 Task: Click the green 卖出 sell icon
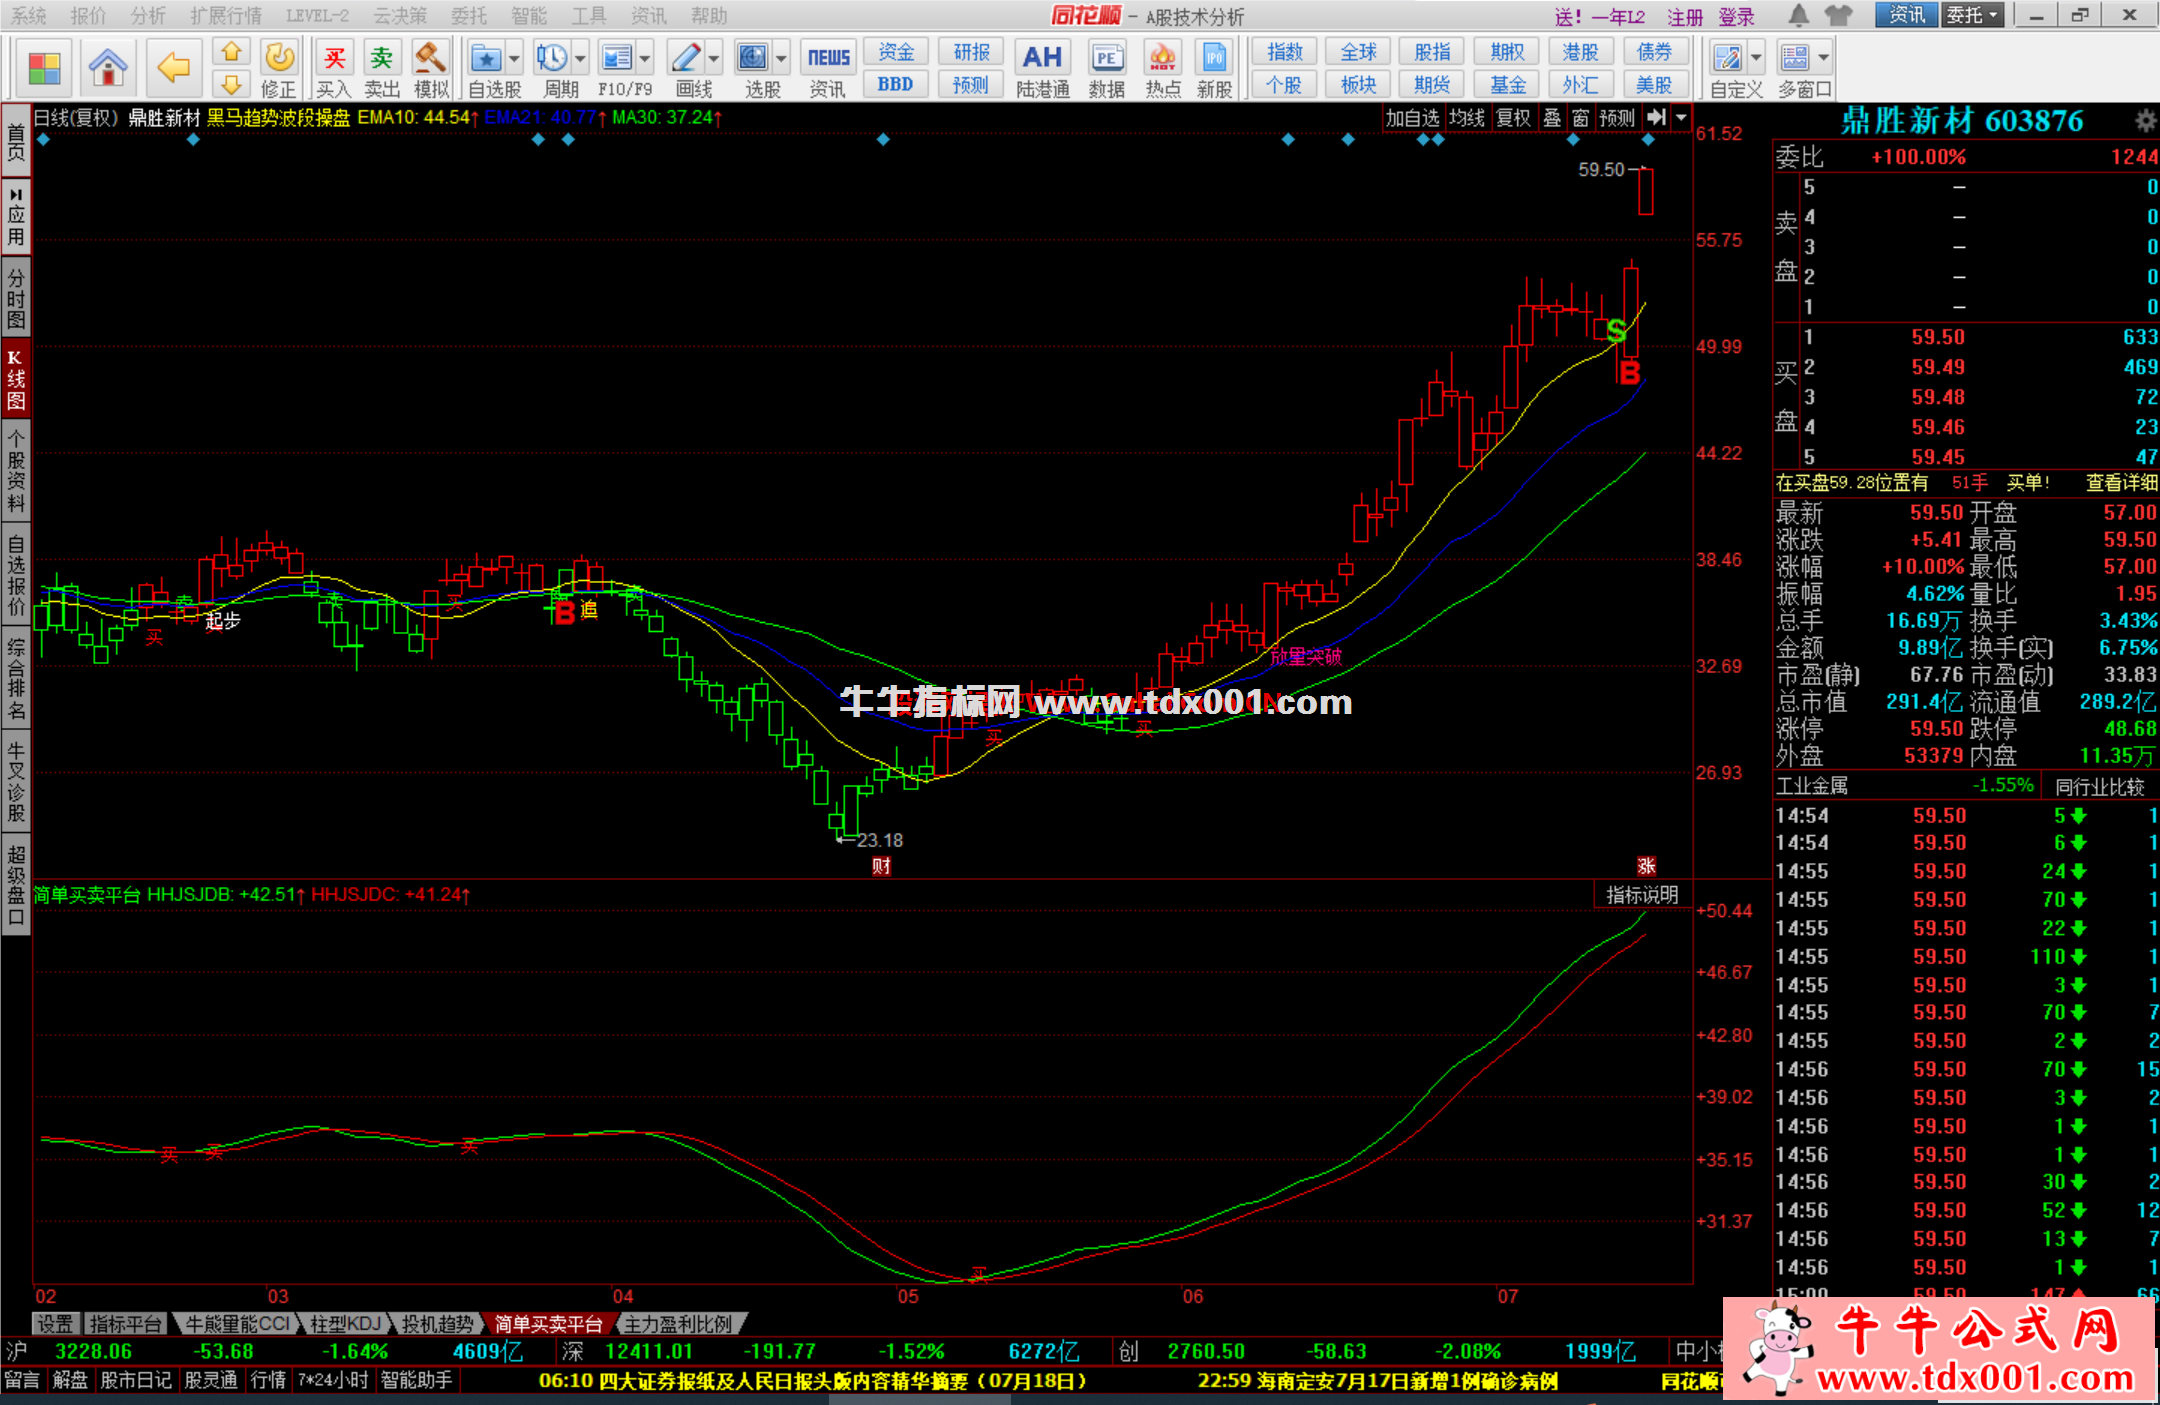coord(381,59)
